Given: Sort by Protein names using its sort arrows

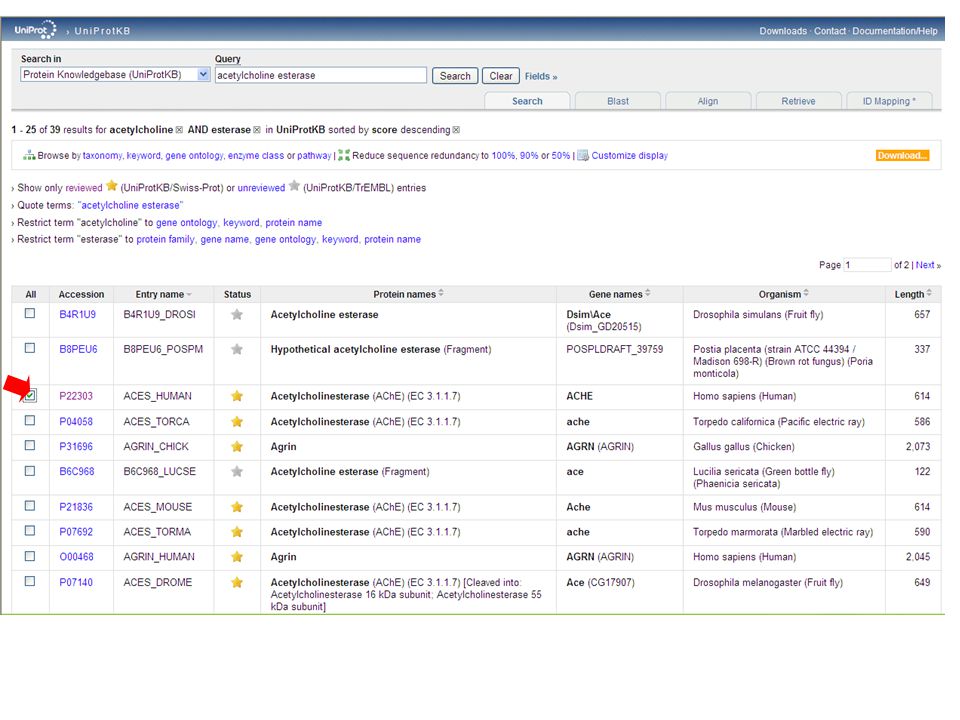Looking at the screenshot, I should pos(441,293).
